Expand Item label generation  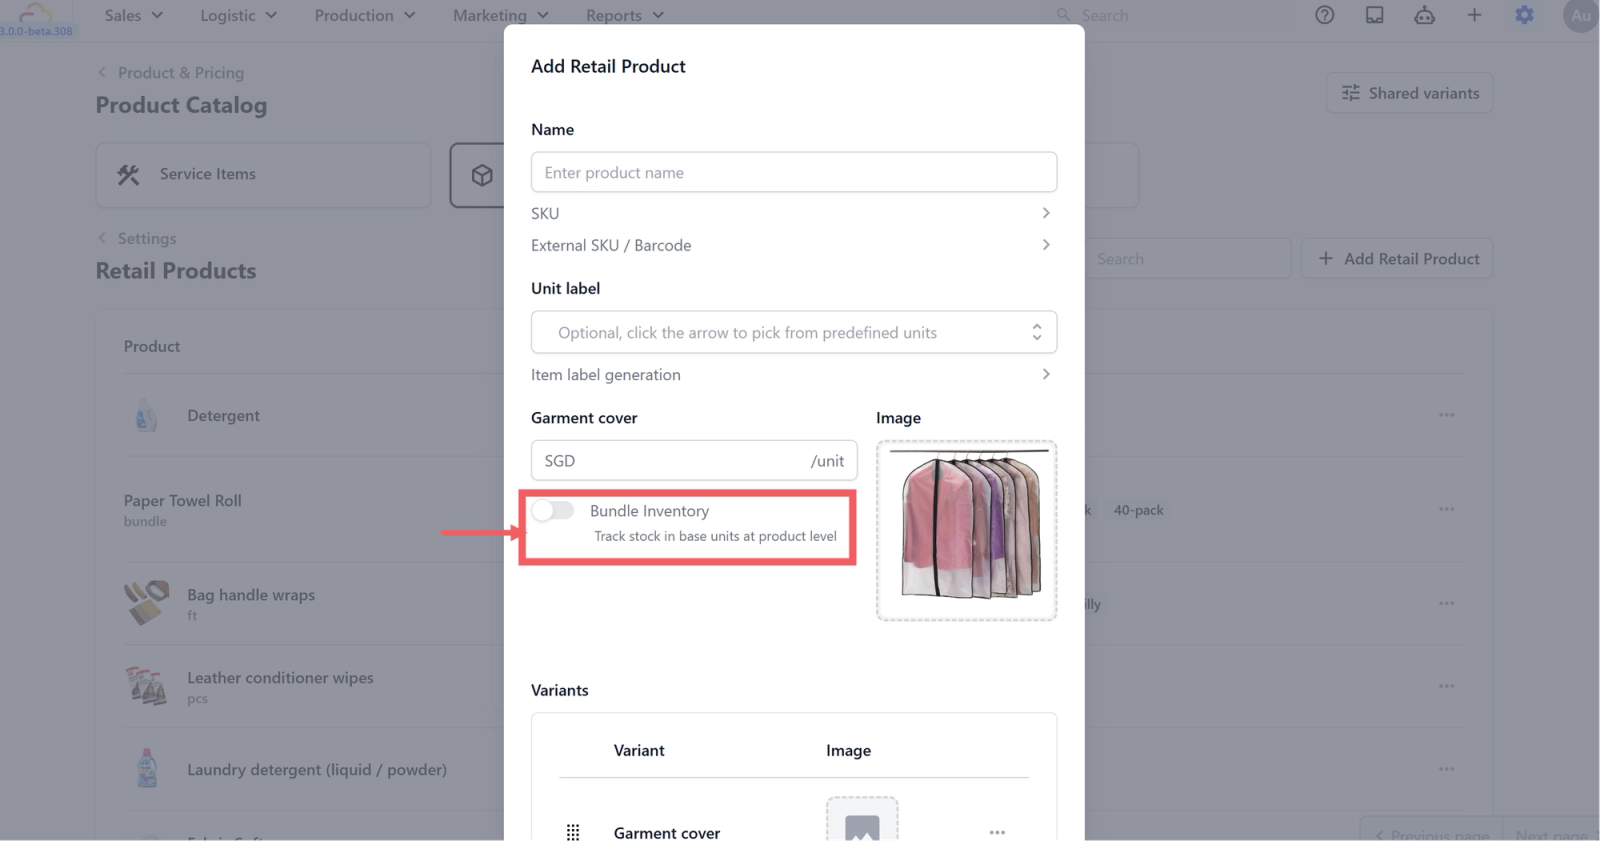[x=794, y=374]
